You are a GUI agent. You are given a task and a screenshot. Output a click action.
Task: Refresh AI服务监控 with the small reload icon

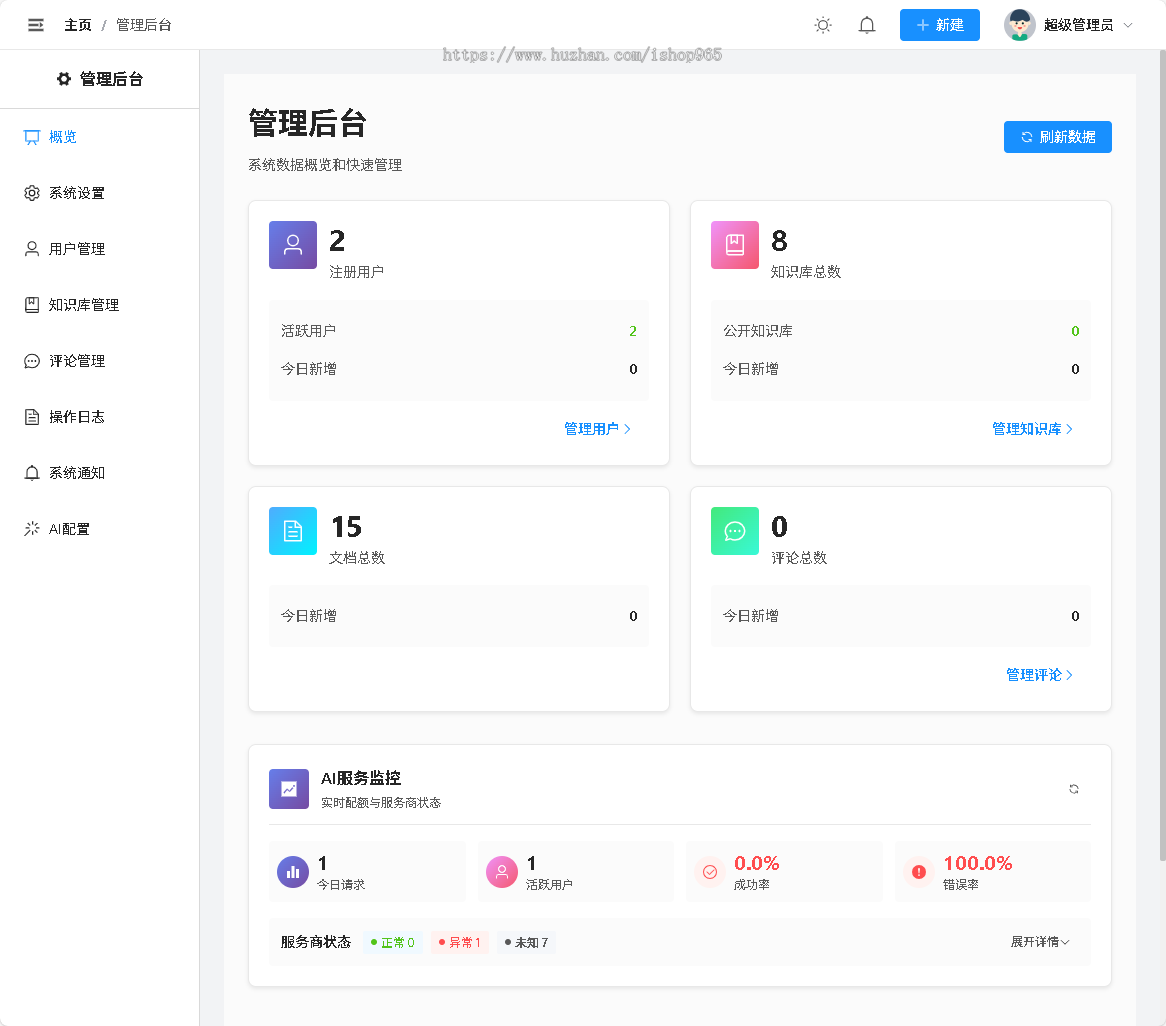pyautogui.click(x=1074, y=789)
